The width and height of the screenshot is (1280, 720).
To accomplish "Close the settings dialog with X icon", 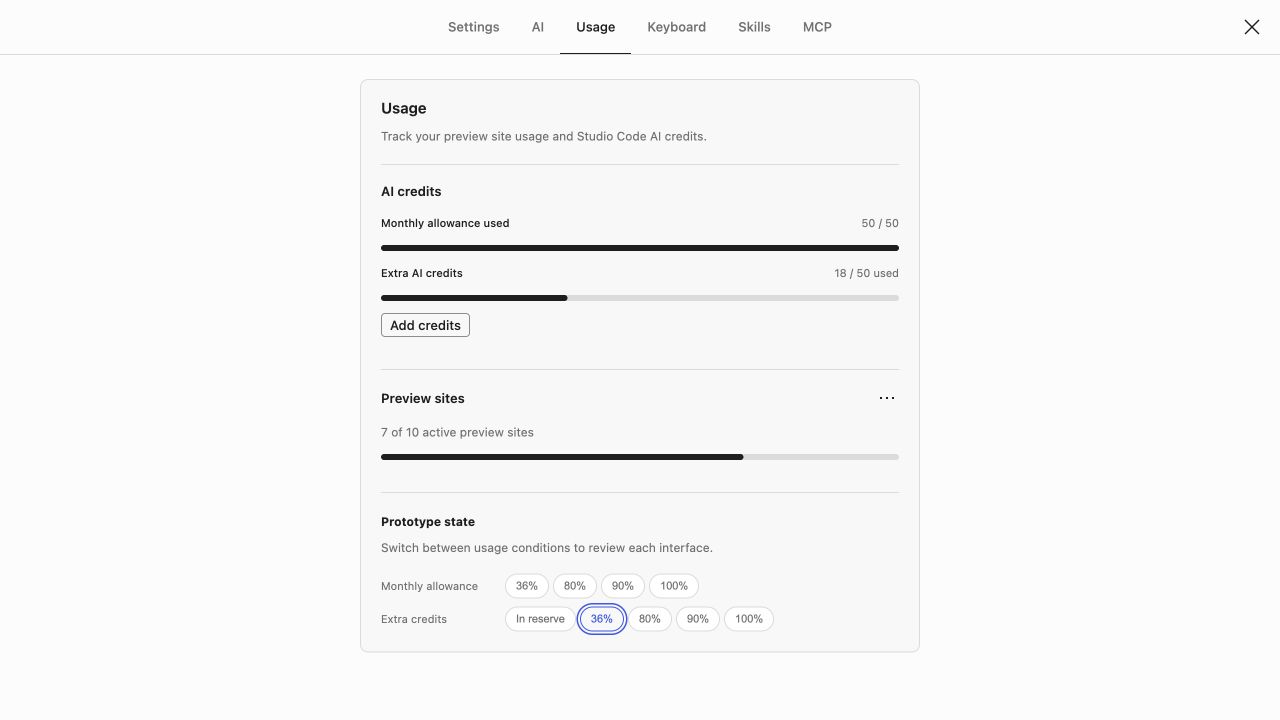I will 1252,27.
